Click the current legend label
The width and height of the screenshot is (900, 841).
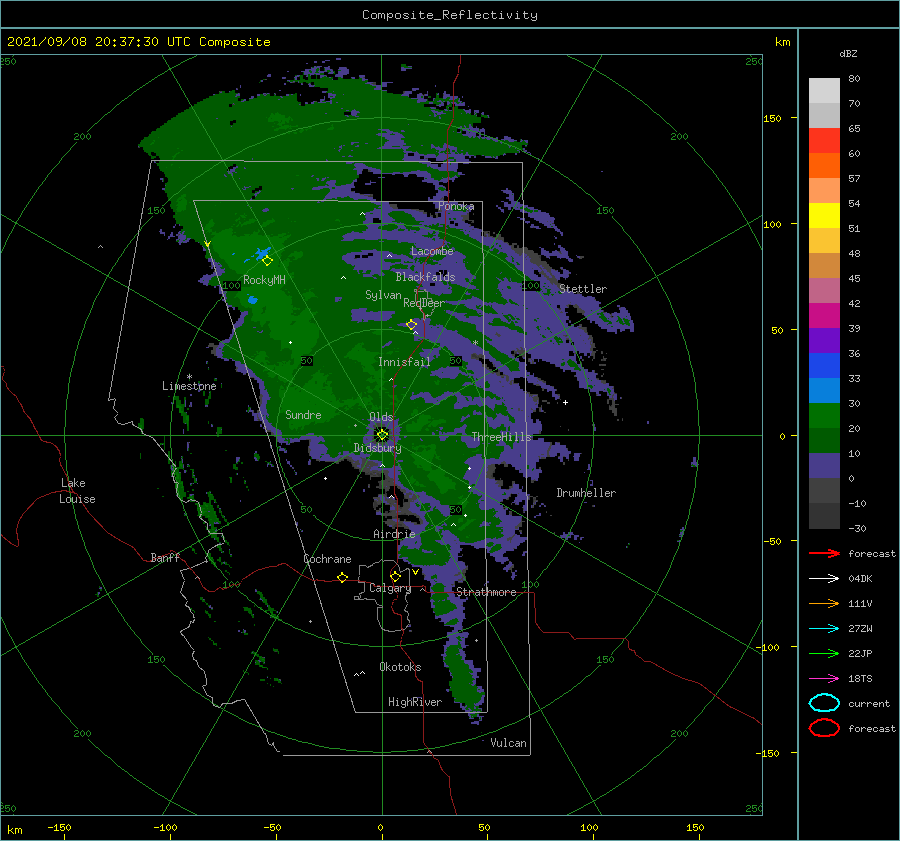click(x=869, y=703)
